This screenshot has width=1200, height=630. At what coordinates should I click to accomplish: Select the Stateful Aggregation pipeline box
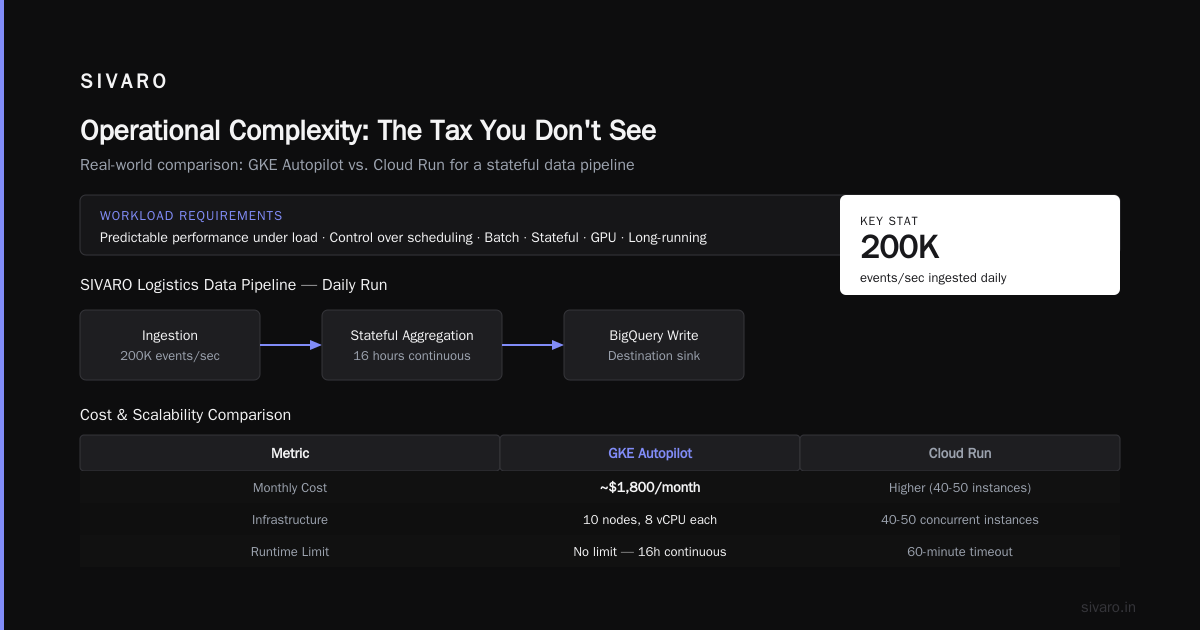412,345
